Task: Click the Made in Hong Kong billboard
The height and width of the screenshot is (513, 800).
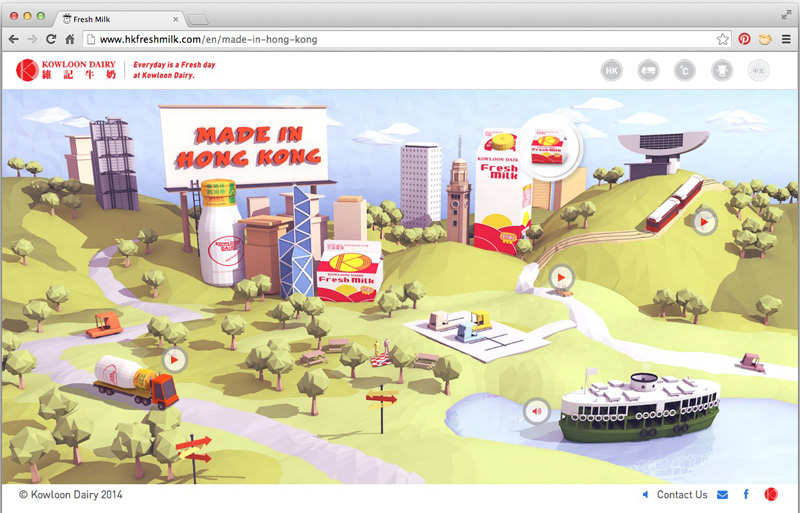Action: (244, 145)
